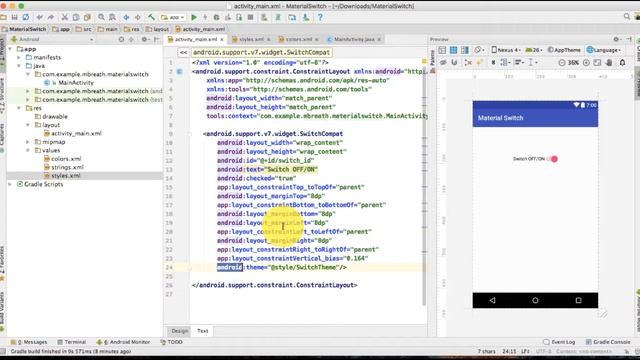Open the orientation dropdown in Preview
This screenshot has height=360, width=640.
[479, 50]
